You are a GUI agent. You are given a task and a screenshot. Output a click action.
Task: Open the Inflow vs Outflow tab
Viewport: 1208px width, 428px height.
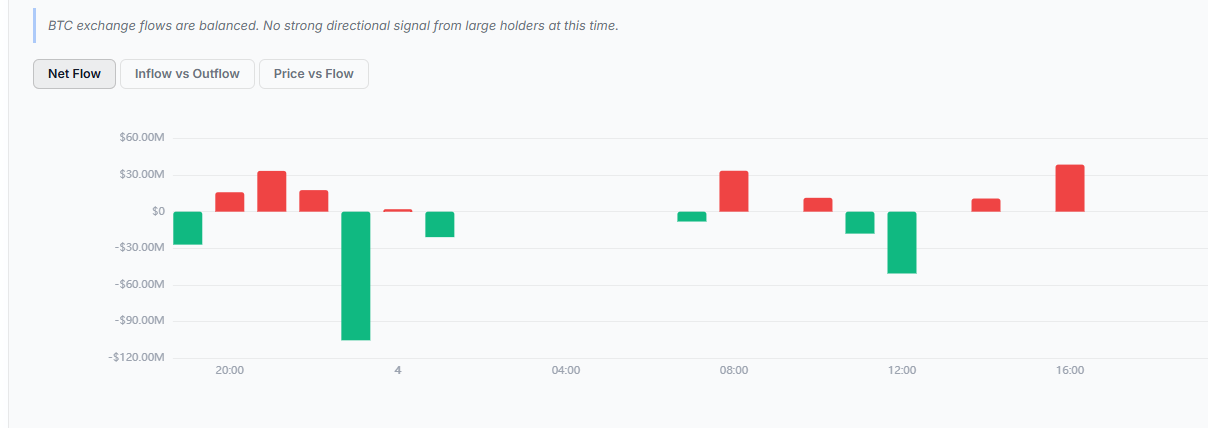[187, 74]
